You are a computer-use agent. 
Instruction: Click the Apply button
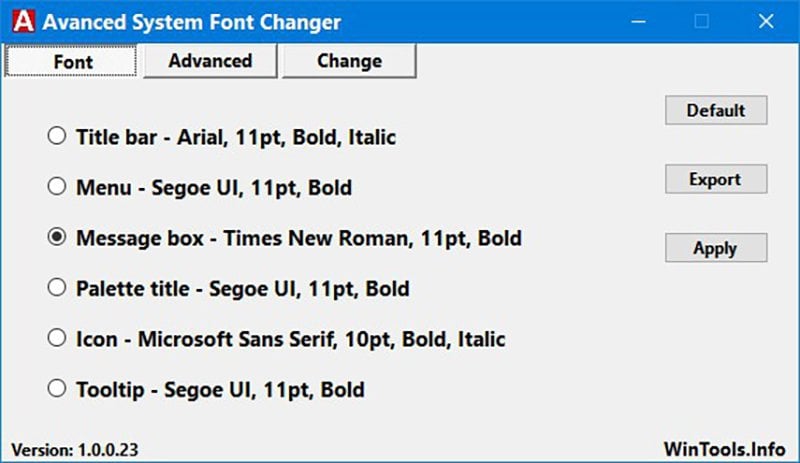716,248
